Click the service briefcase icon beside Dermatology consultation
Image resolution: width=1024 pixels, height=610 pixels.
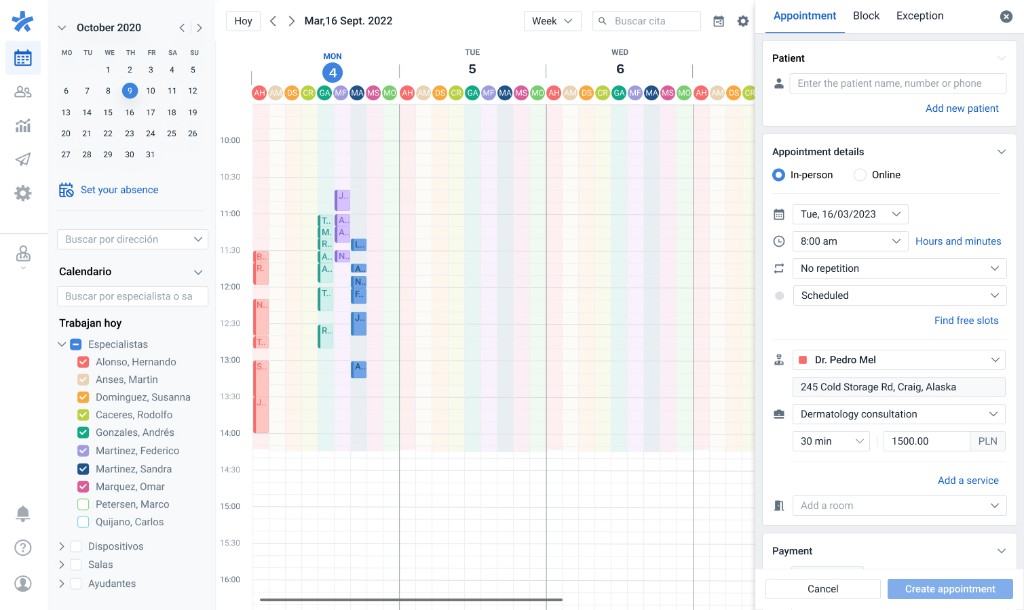[x=778, y=414]
